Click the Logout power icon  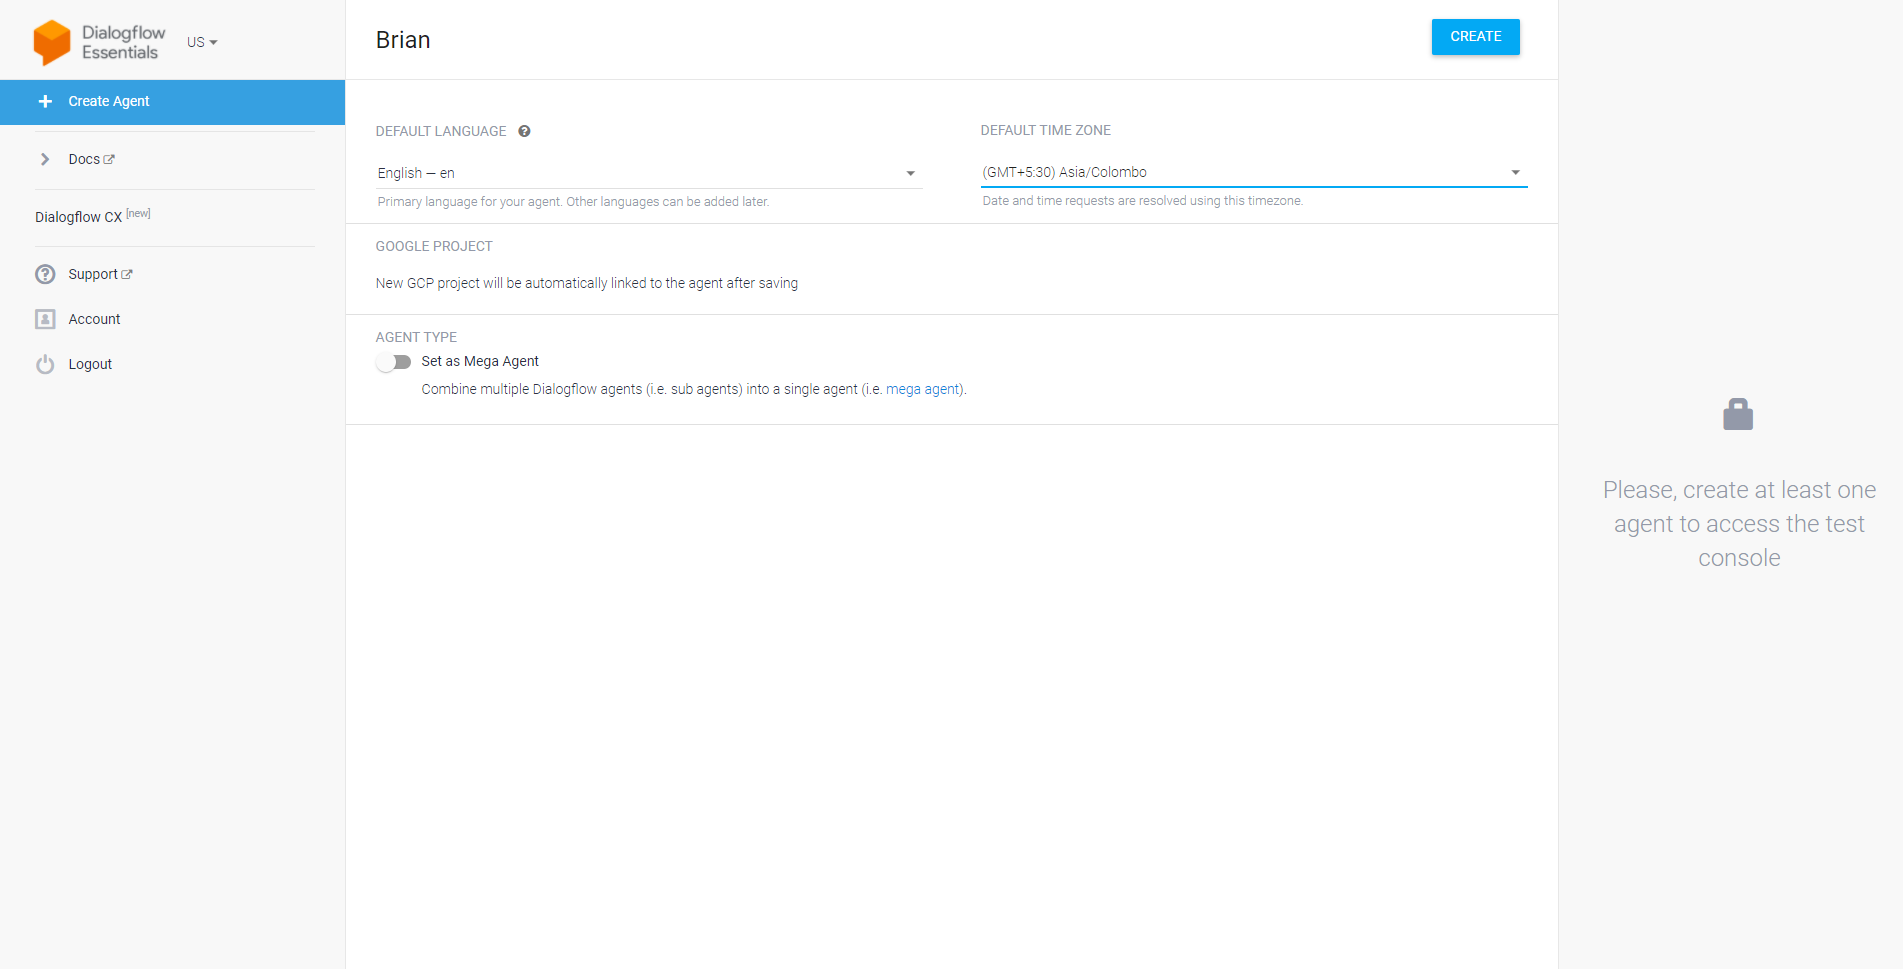click(x=45, y=364)
